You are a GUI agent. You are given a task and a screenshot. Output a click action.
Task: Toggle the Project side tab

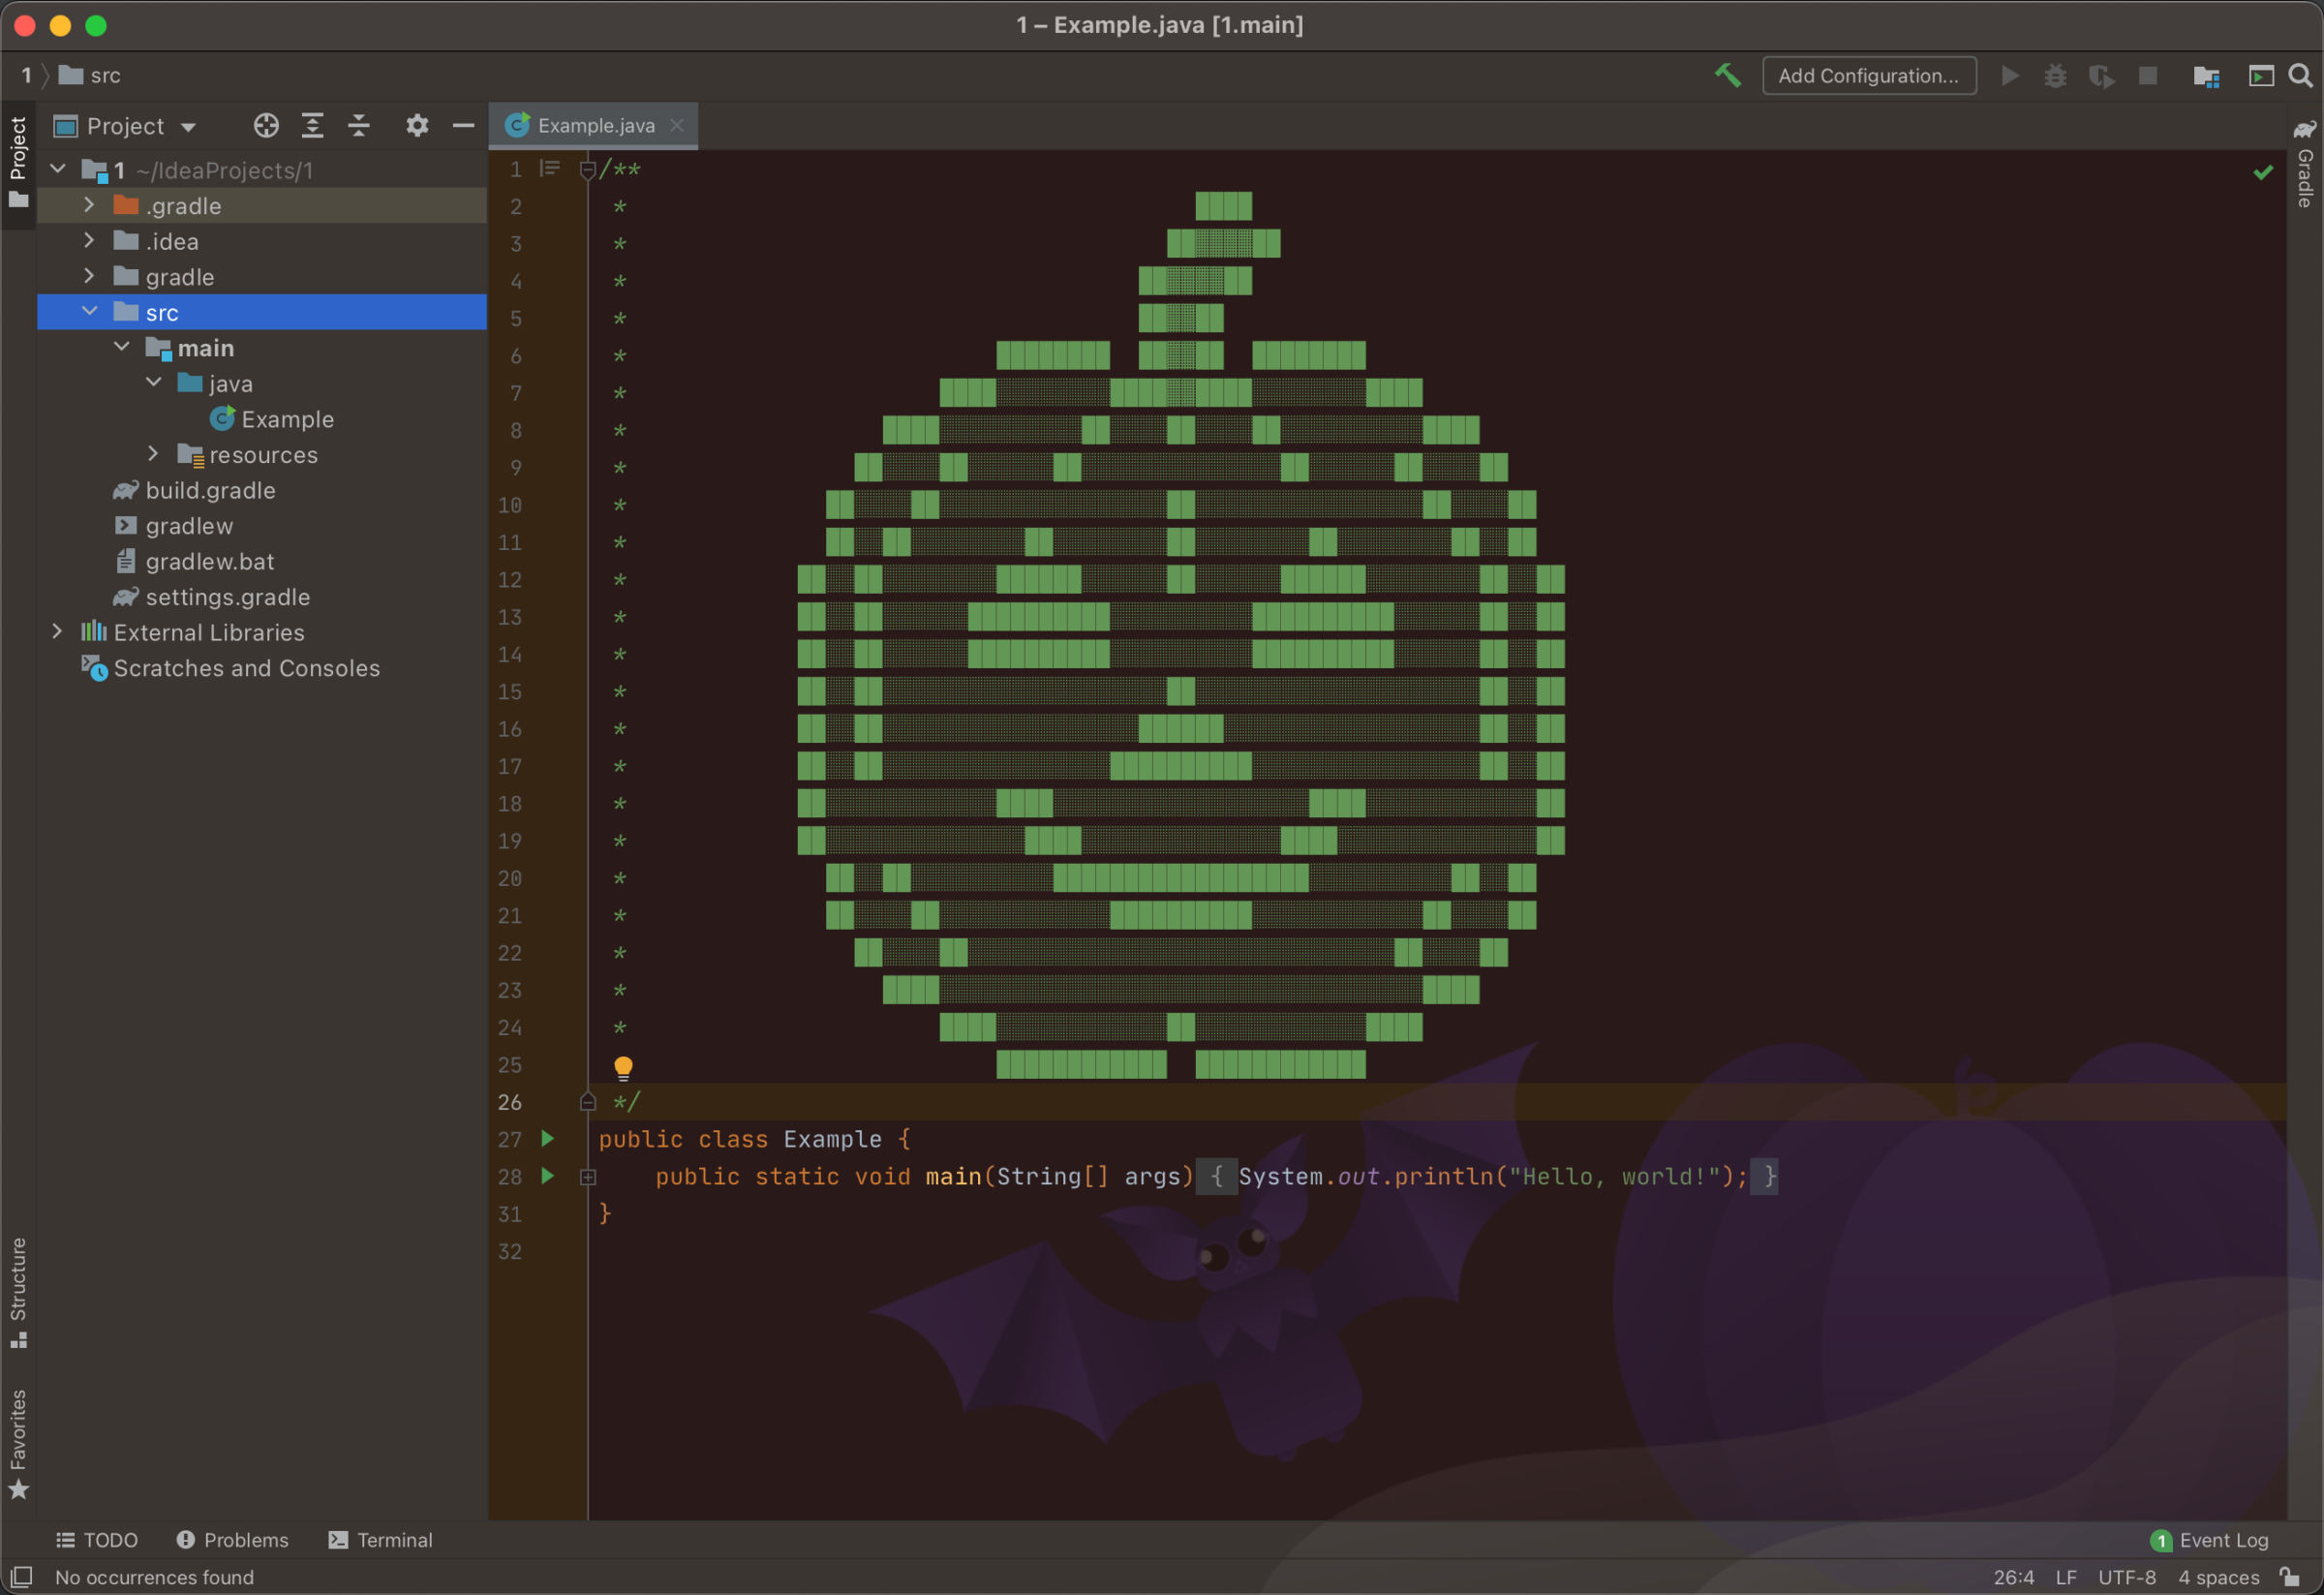[x=18, y=164]
